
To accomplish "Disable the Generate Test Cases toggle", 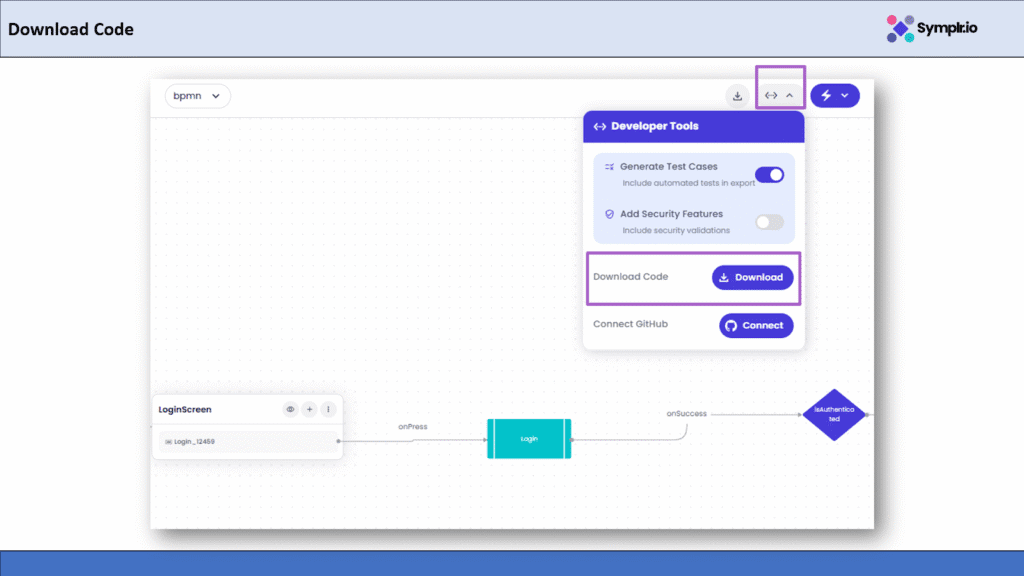I will click(769, 175).
